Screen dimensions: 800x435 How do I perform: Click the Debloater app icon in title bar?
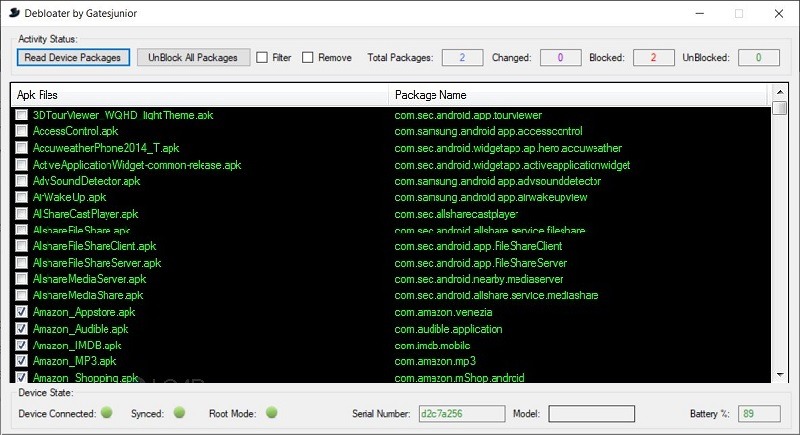click(14, 13)
